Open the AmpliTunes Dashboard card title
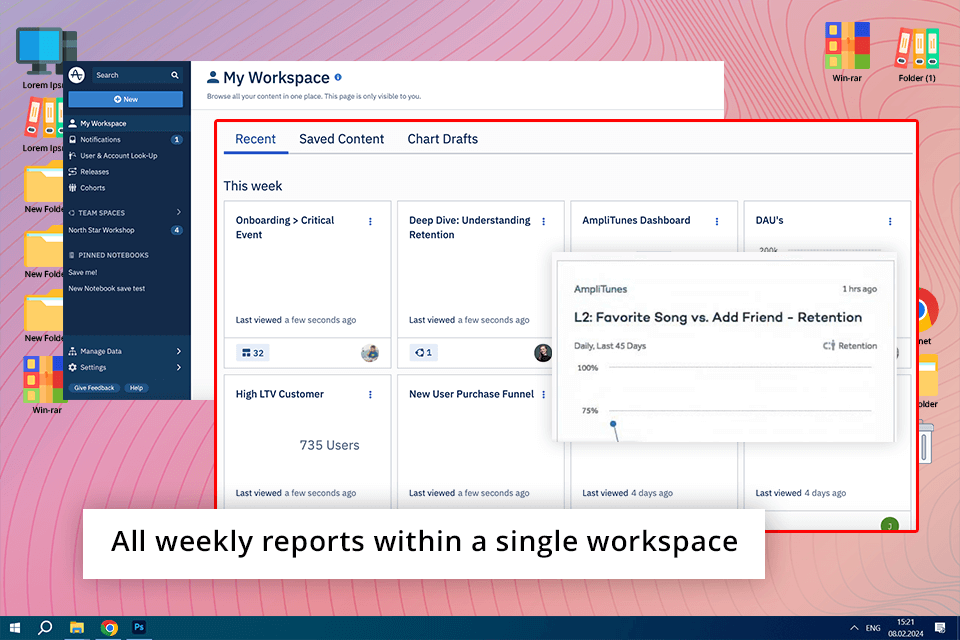 (x=636, y=220)
